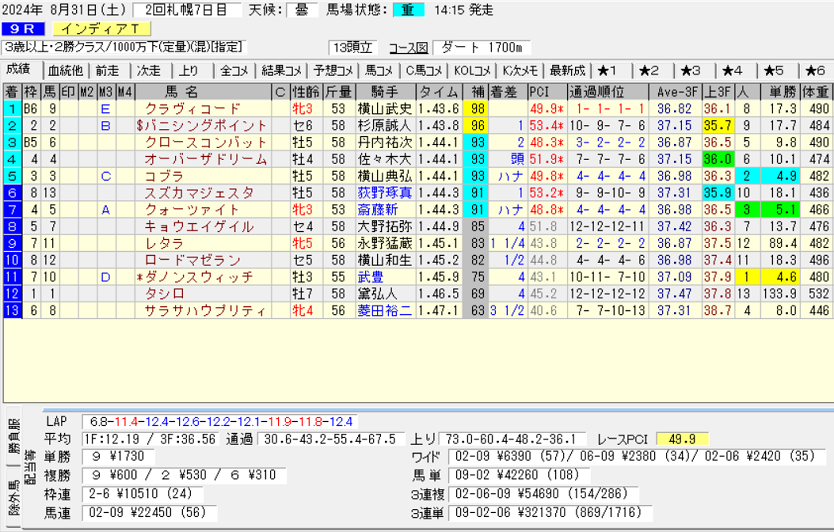The width and height of the screenshot is (834, 532).
Task: Sort by the タイム column header
Action: tap(439, 92)
